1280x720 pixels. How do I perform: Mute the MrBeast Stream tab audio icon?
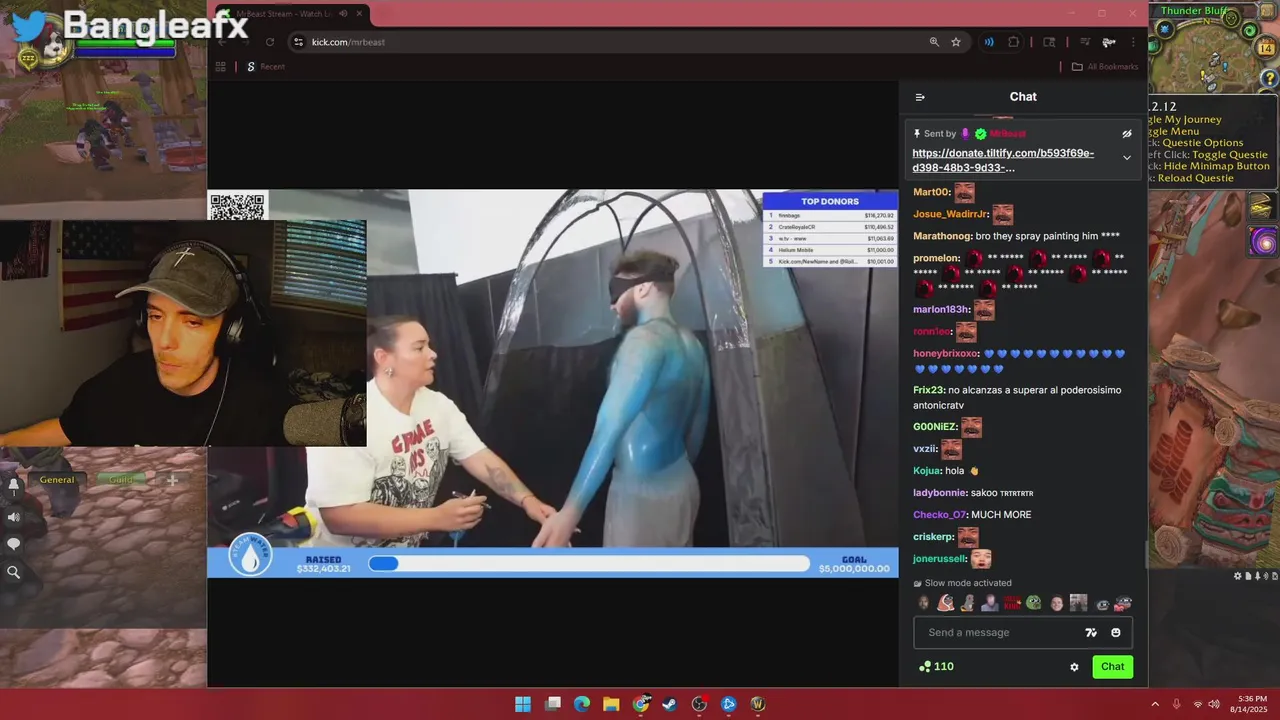point(343,14)
